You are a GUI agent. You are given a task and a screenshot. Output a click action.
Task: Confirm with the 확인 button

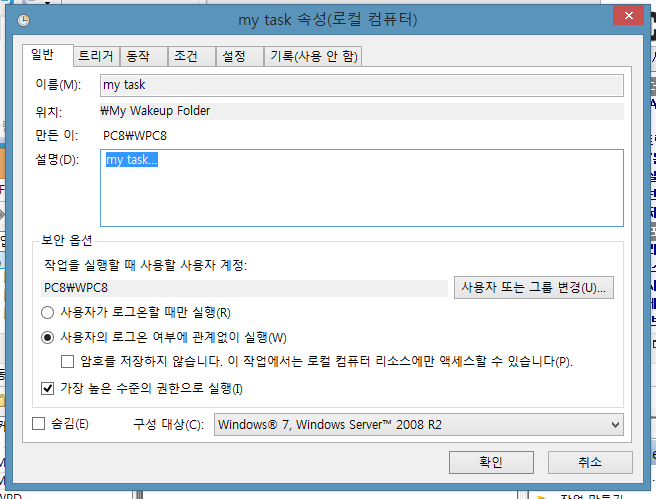pos(491,461)
